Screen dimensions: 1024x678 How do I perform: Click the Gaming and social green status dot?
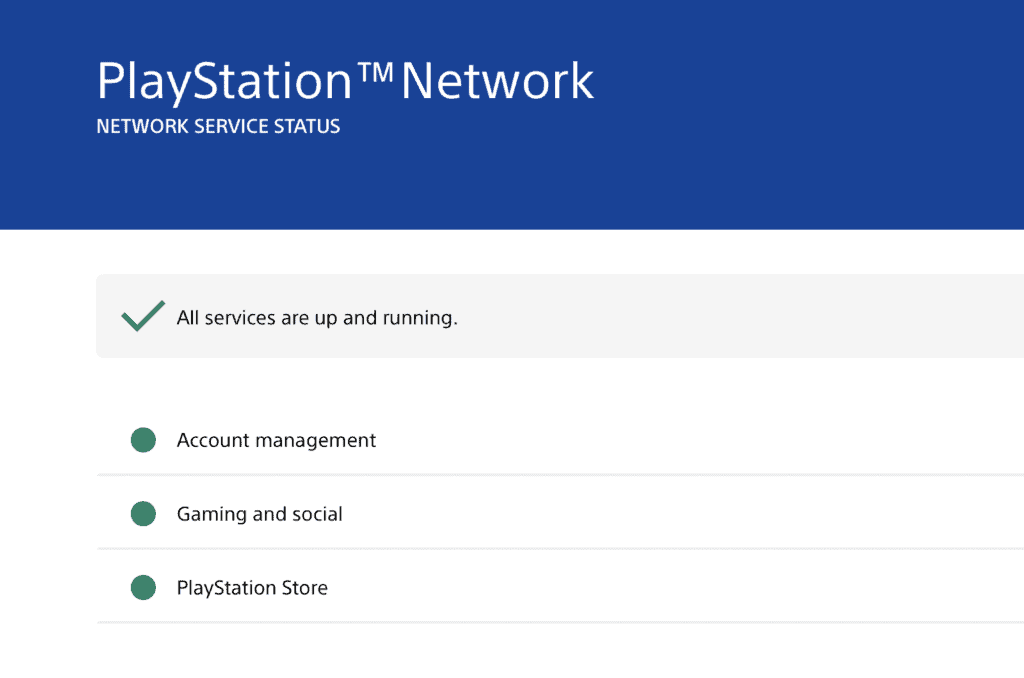pyautogui.click(x=143, y=514)
